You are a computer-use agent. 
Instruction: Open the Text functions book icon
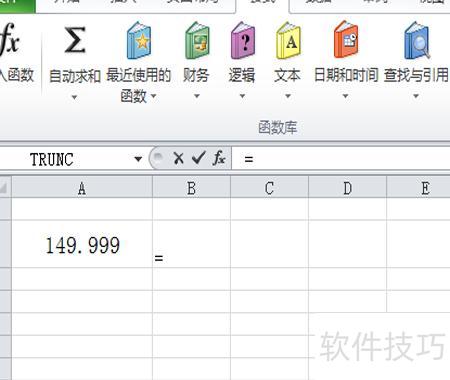click(288, 40)
